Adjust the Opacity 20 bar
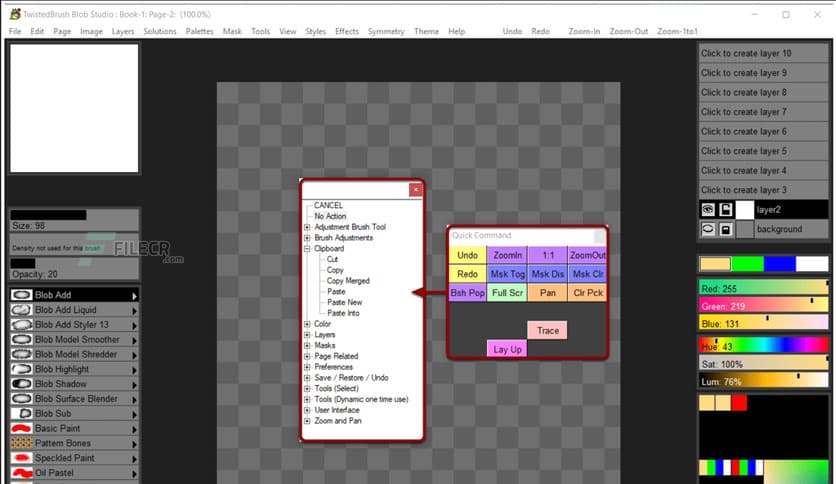 coord(74,269)
